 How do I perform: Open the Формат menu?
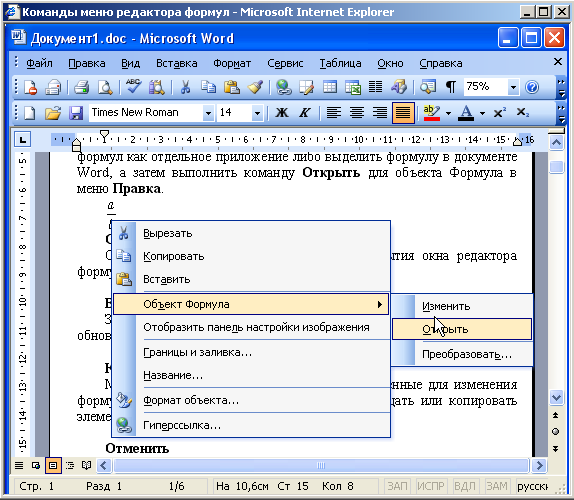[x=232, y=63]
